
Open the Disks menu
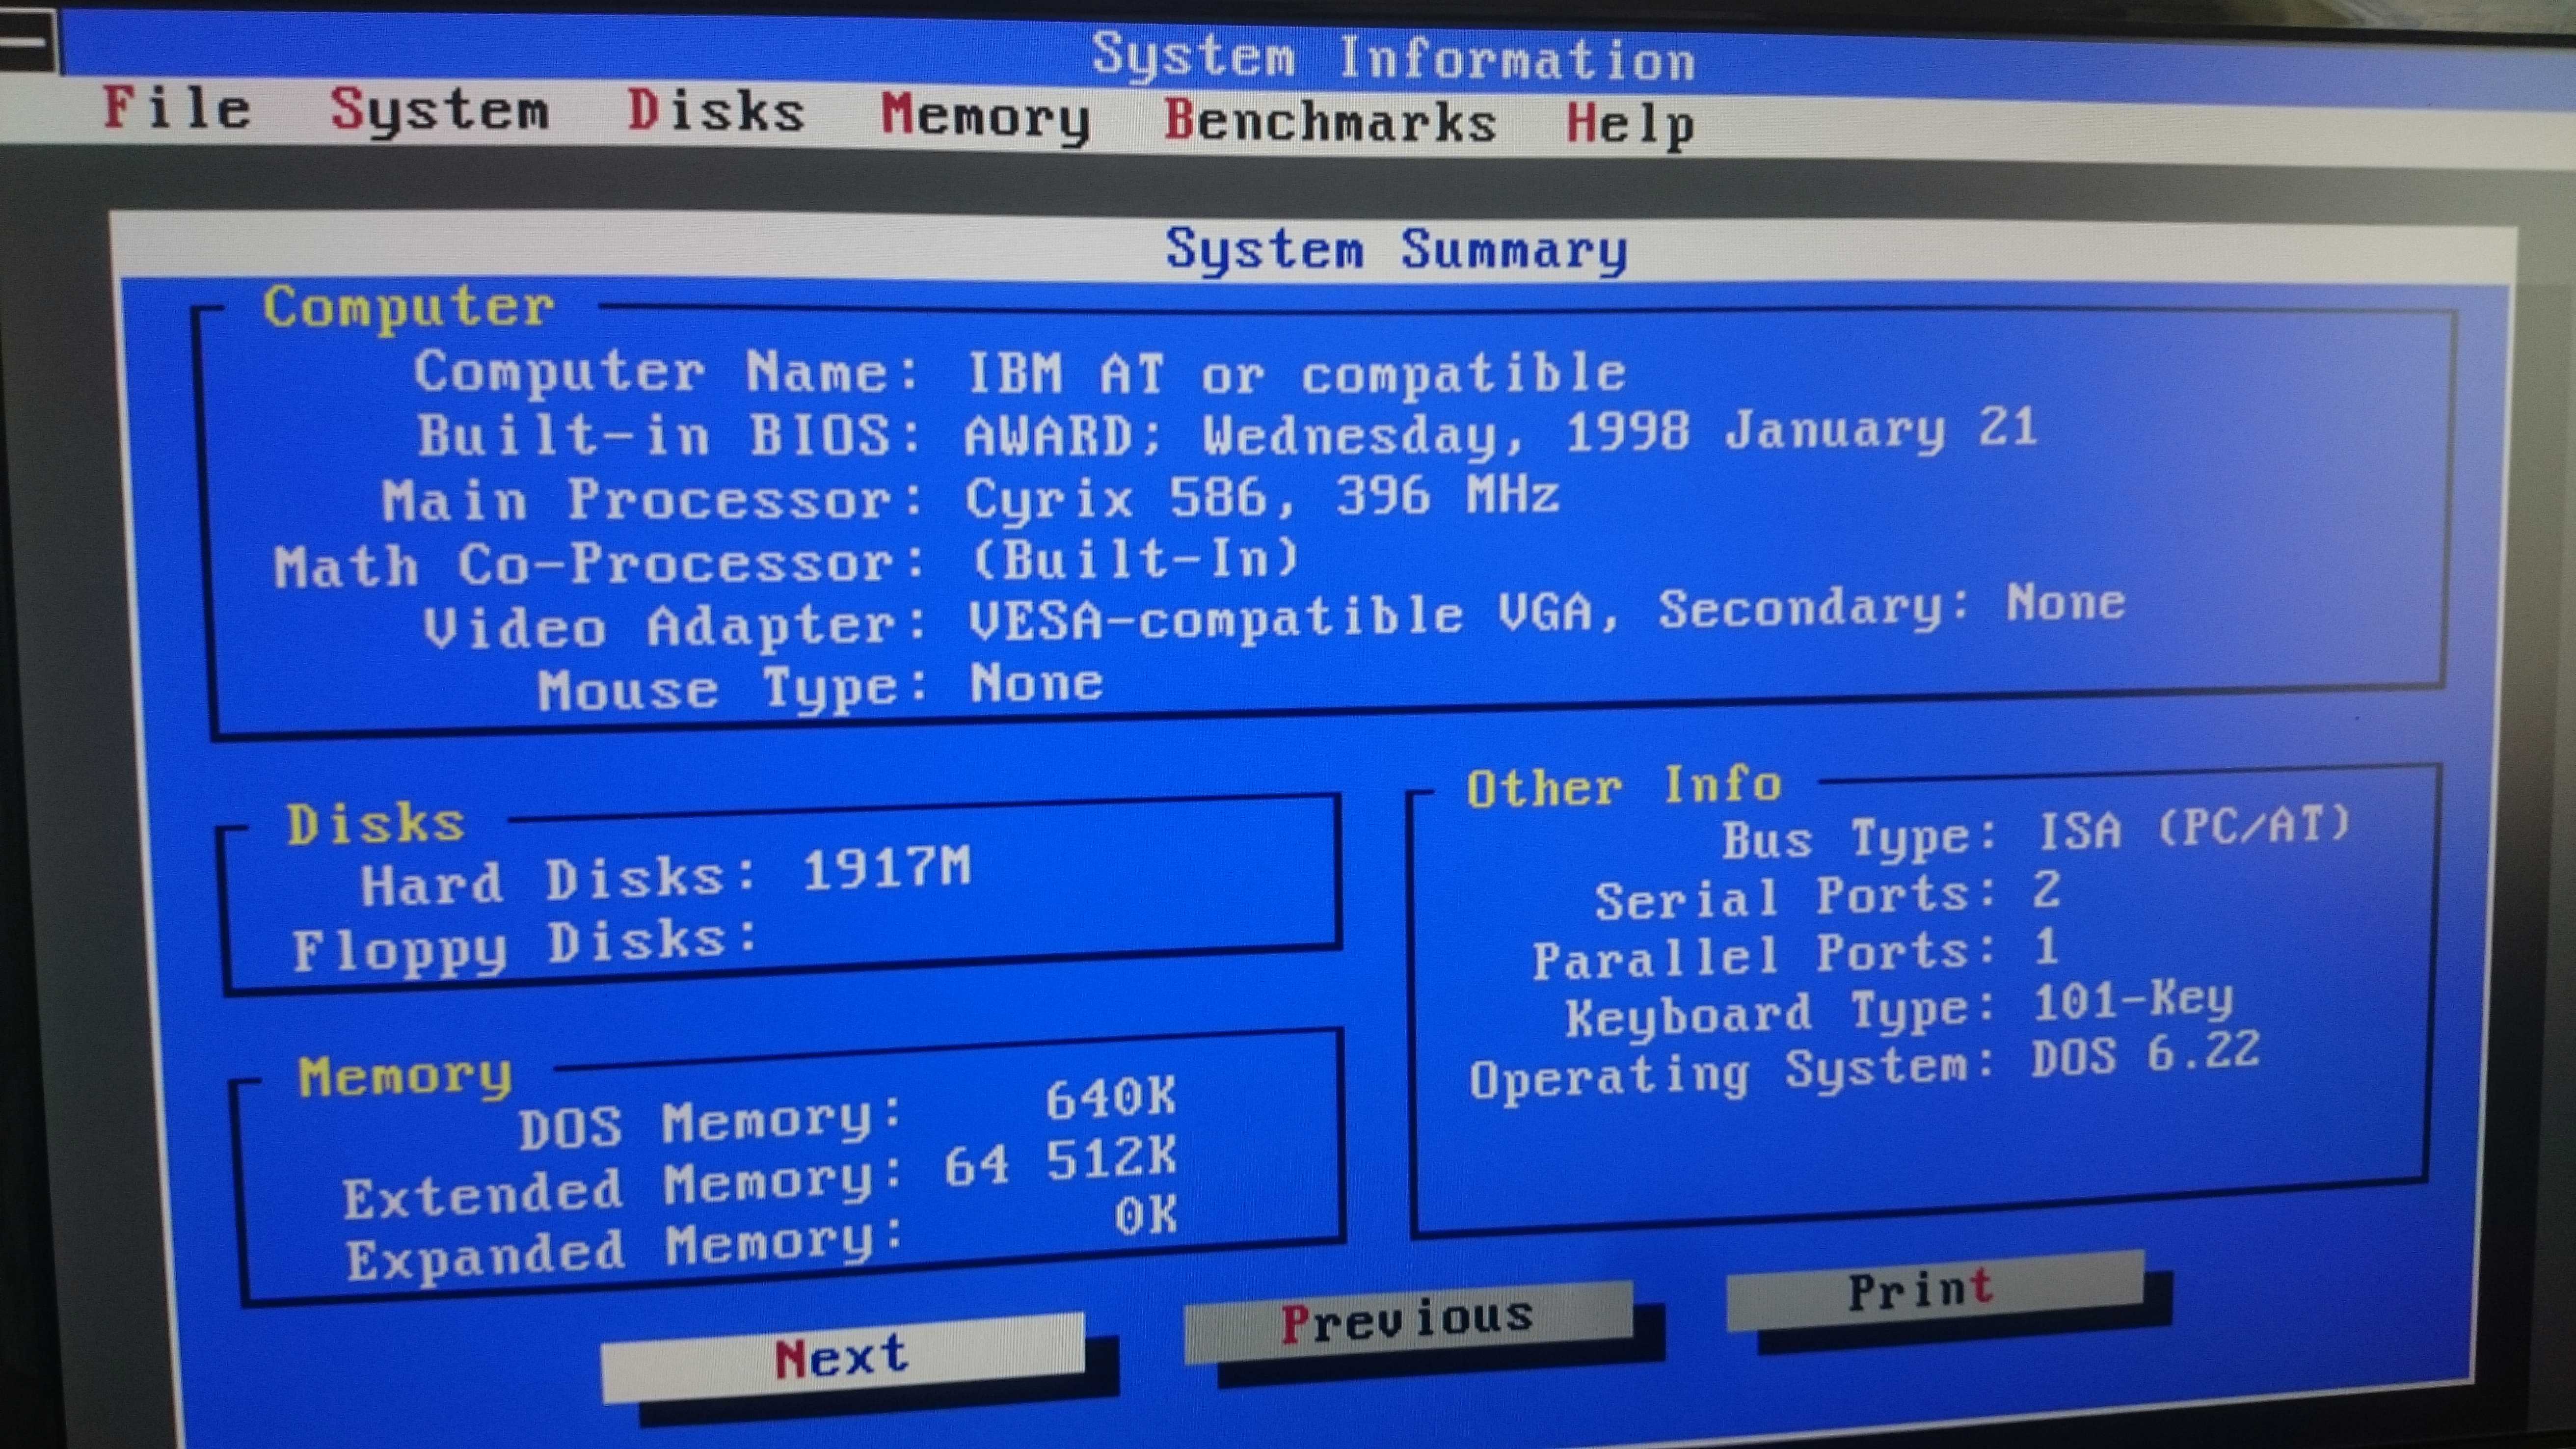716,111
